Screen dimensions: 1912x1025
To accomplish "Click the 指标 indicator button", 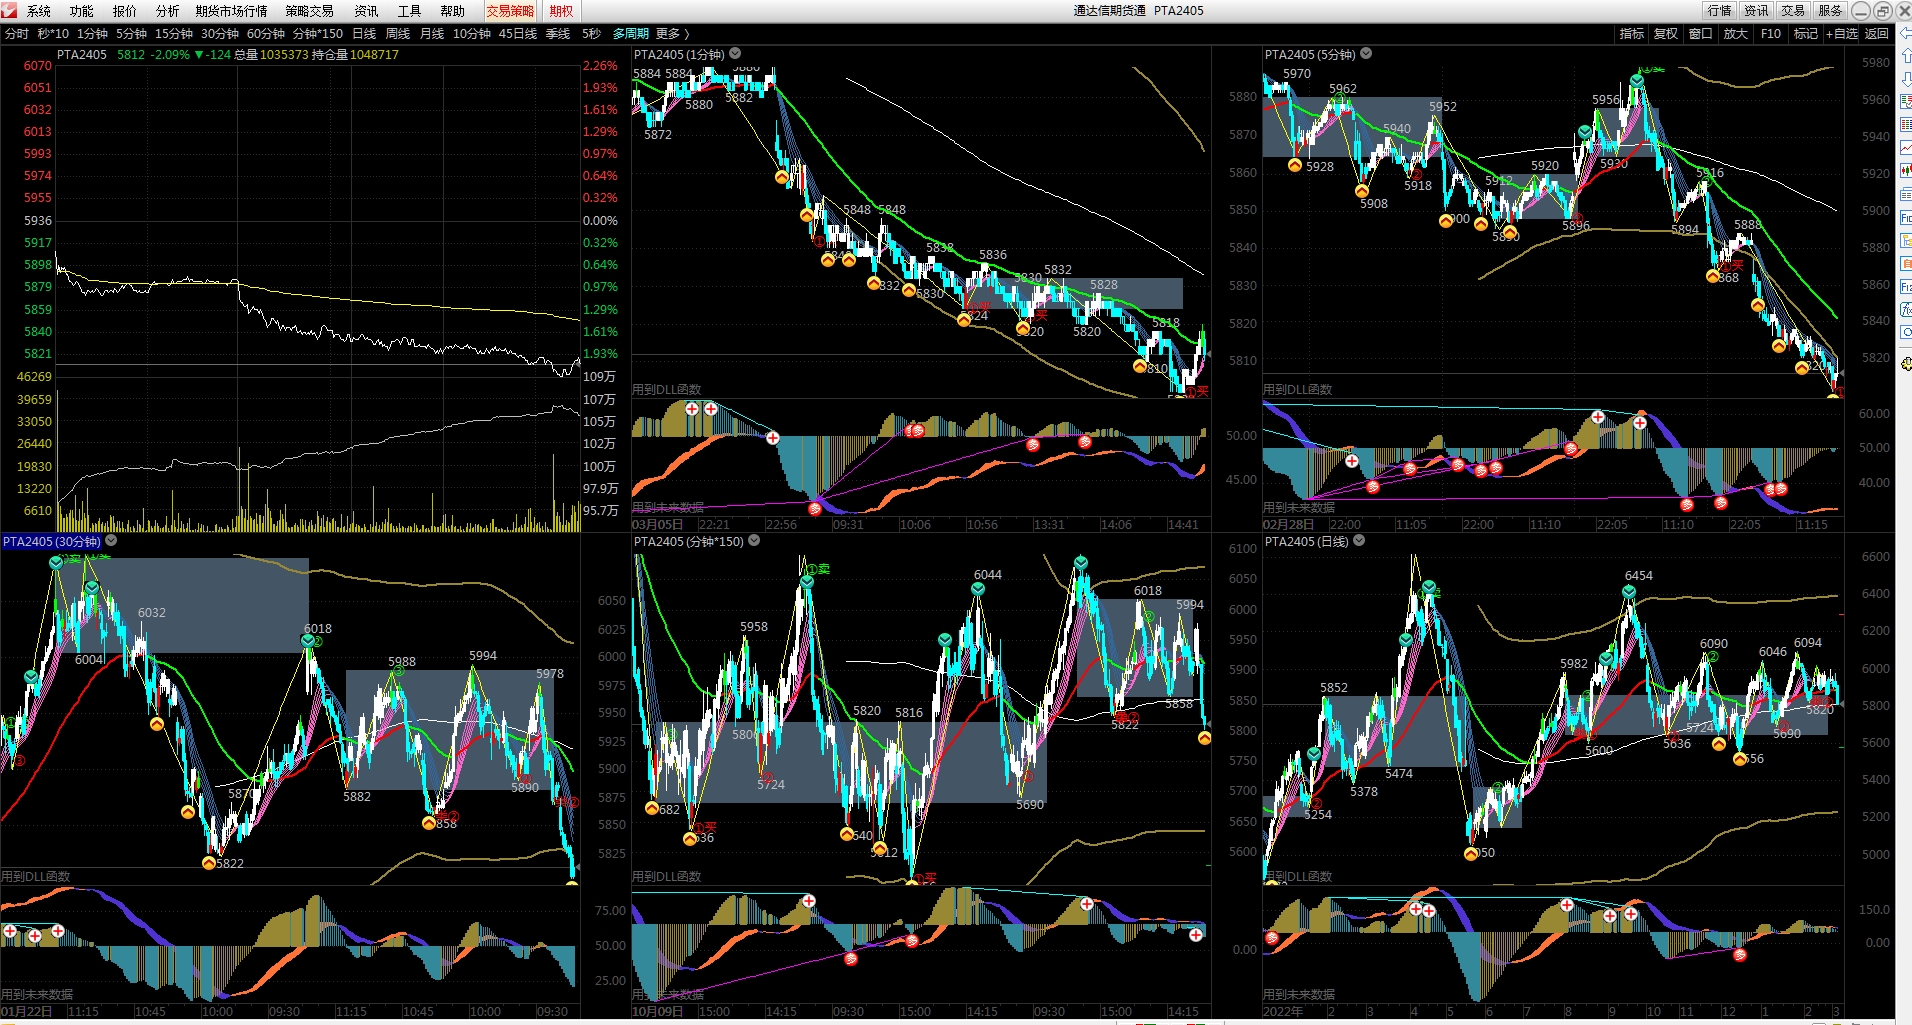I will [x=1631, y=34].
